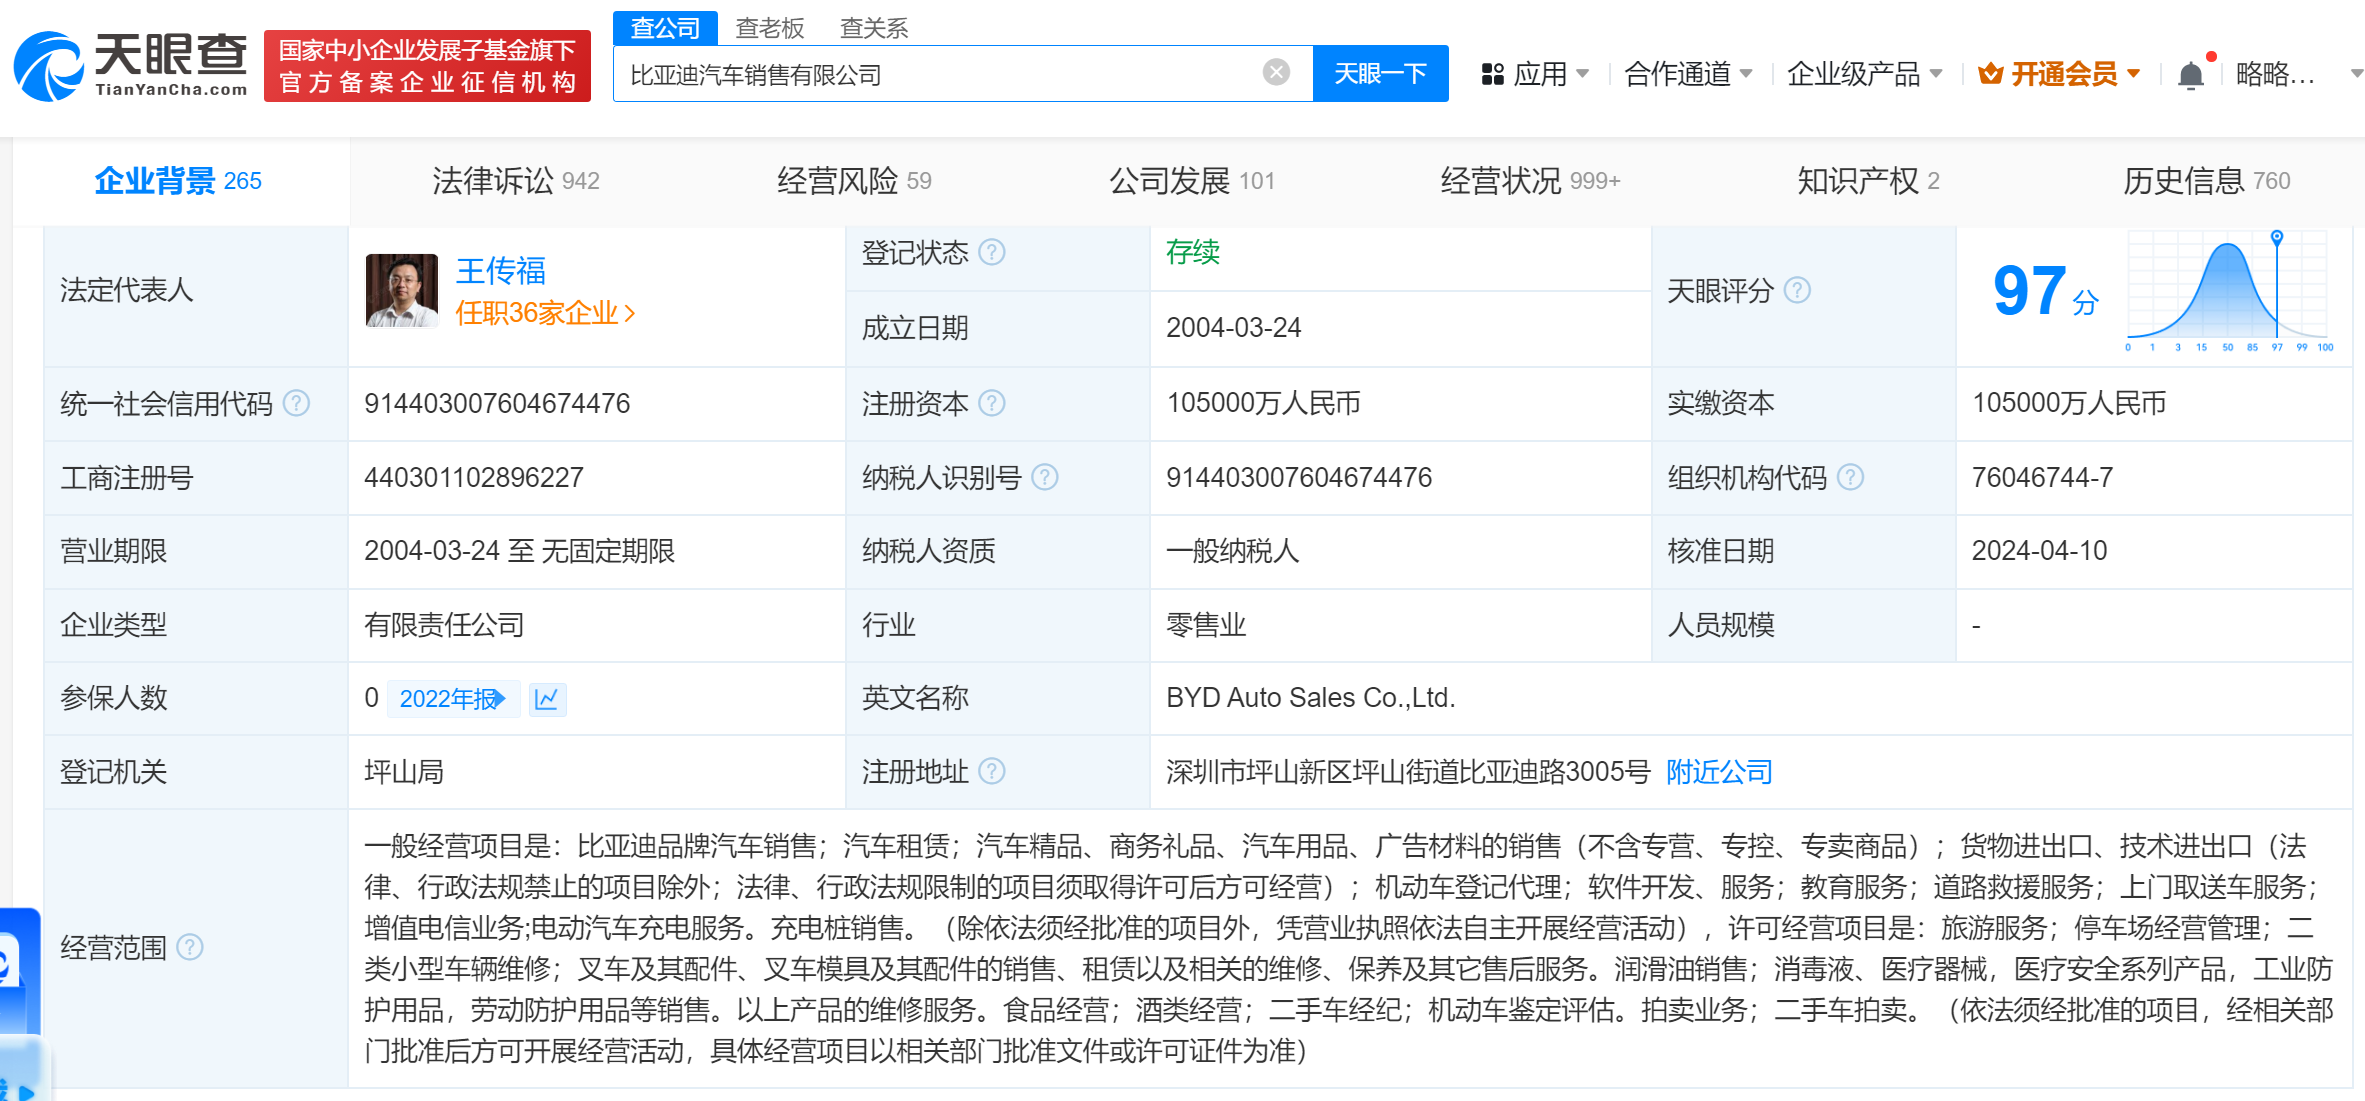Click help icon next to 经营范围
This screenshot has height=1101, width=2365.
tap(190, 947)
